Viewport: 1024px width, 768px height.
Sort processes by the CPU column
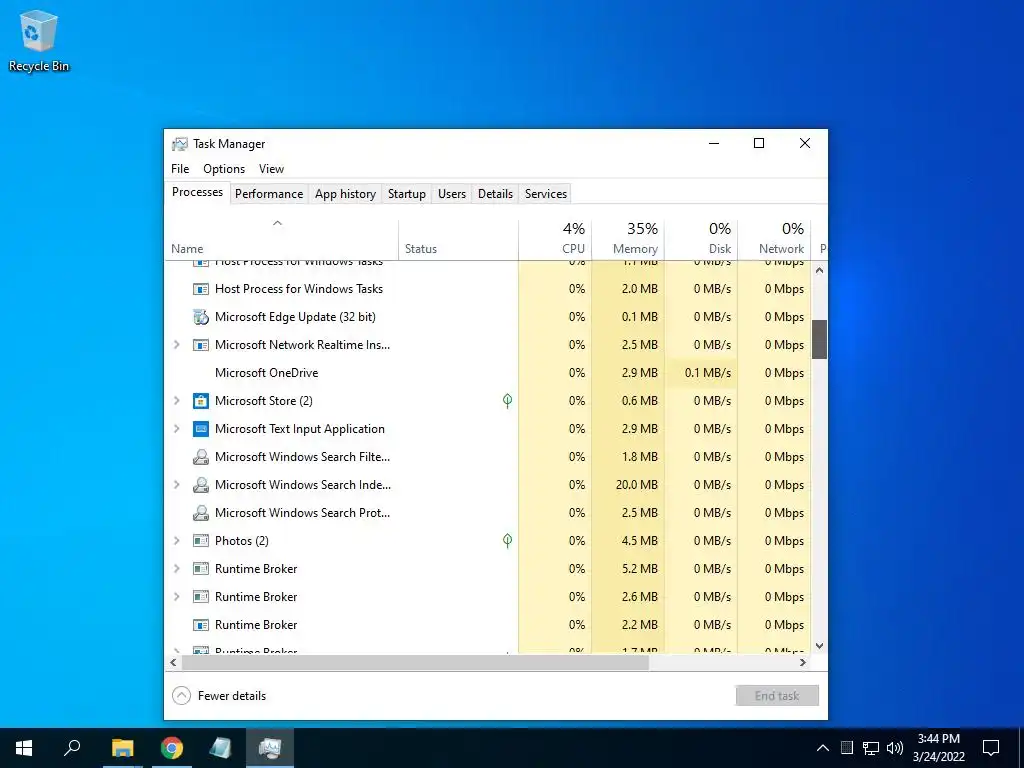click(x=555, y=238)
